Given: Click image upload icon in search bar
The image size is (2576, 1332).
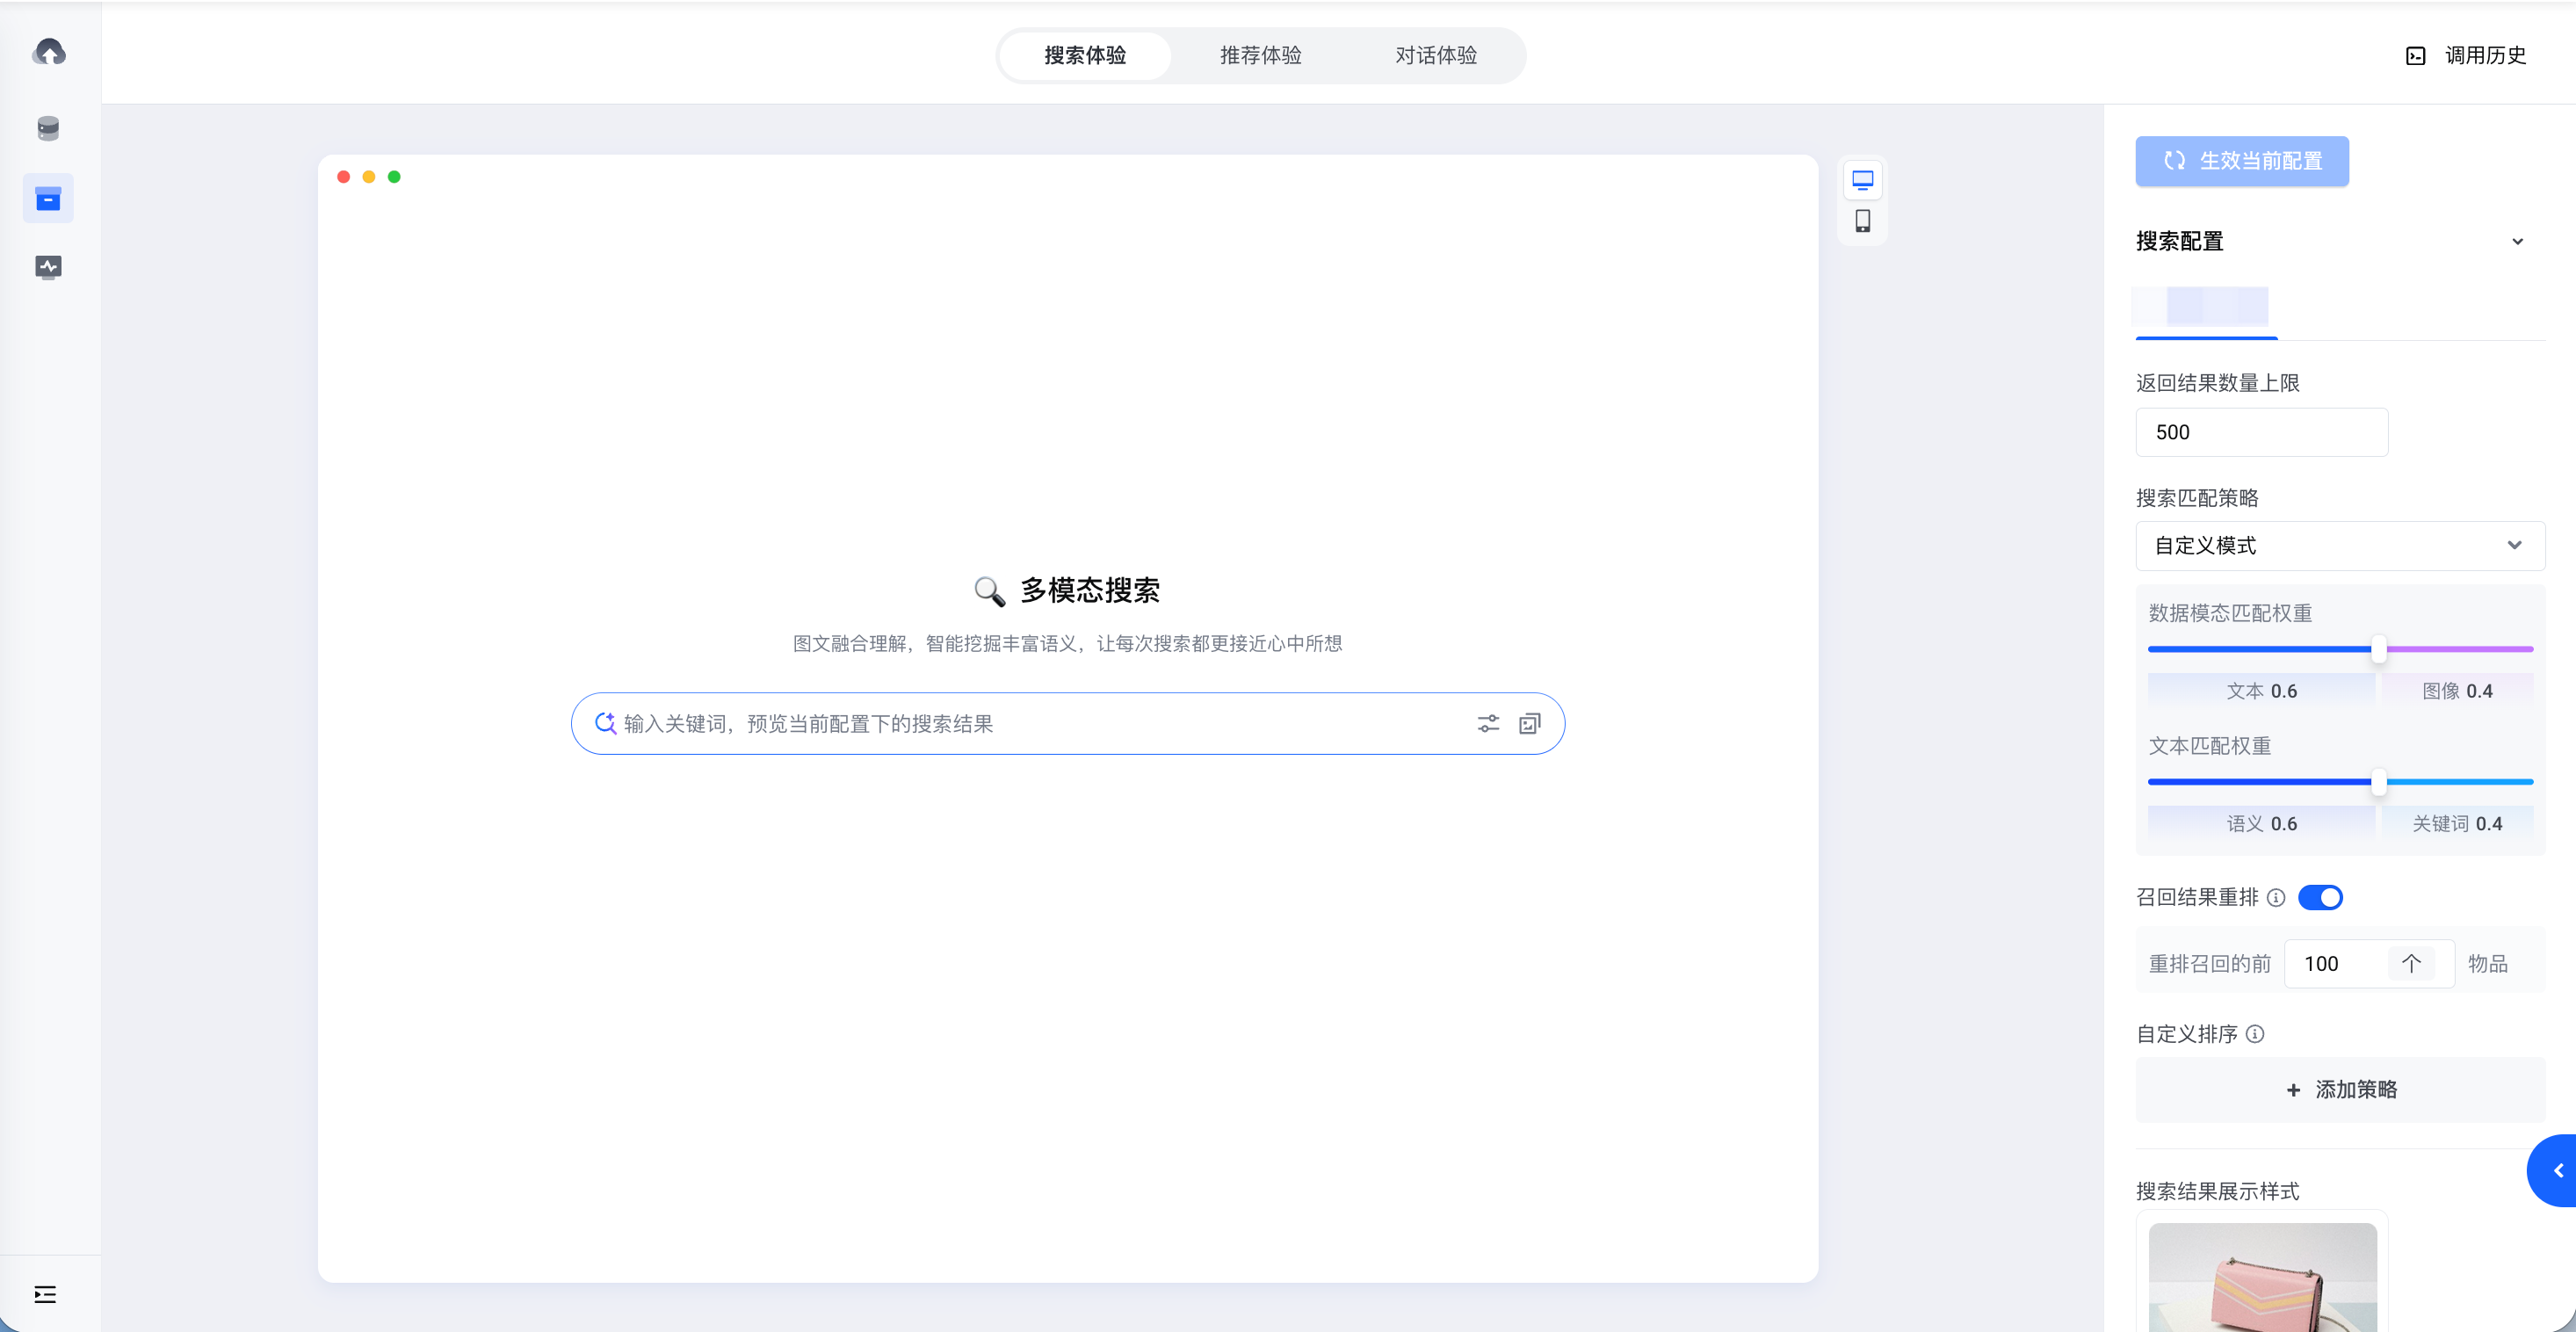Looking at the screenshot, I should pos(1530,724).
